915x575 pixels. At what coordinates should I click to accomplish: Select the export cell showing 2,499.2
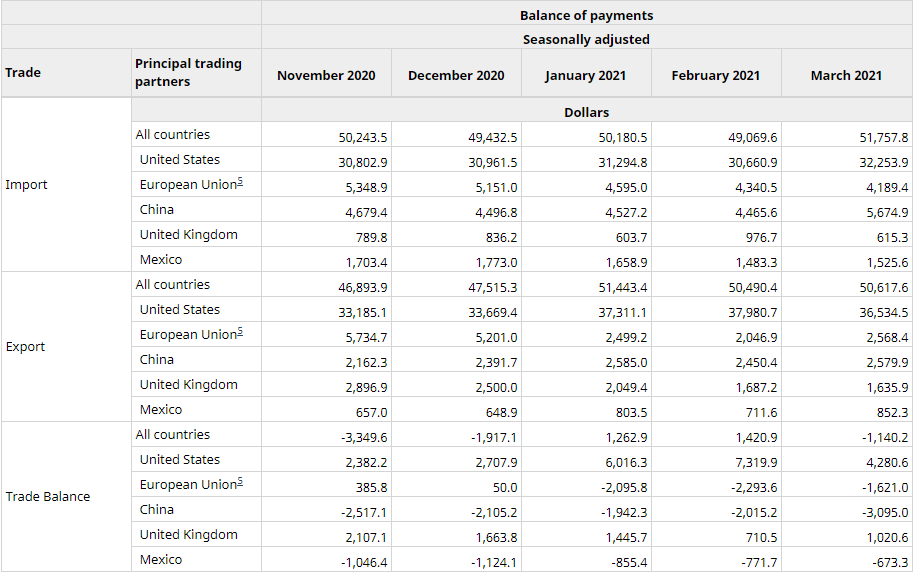click(x=626, y=337)
